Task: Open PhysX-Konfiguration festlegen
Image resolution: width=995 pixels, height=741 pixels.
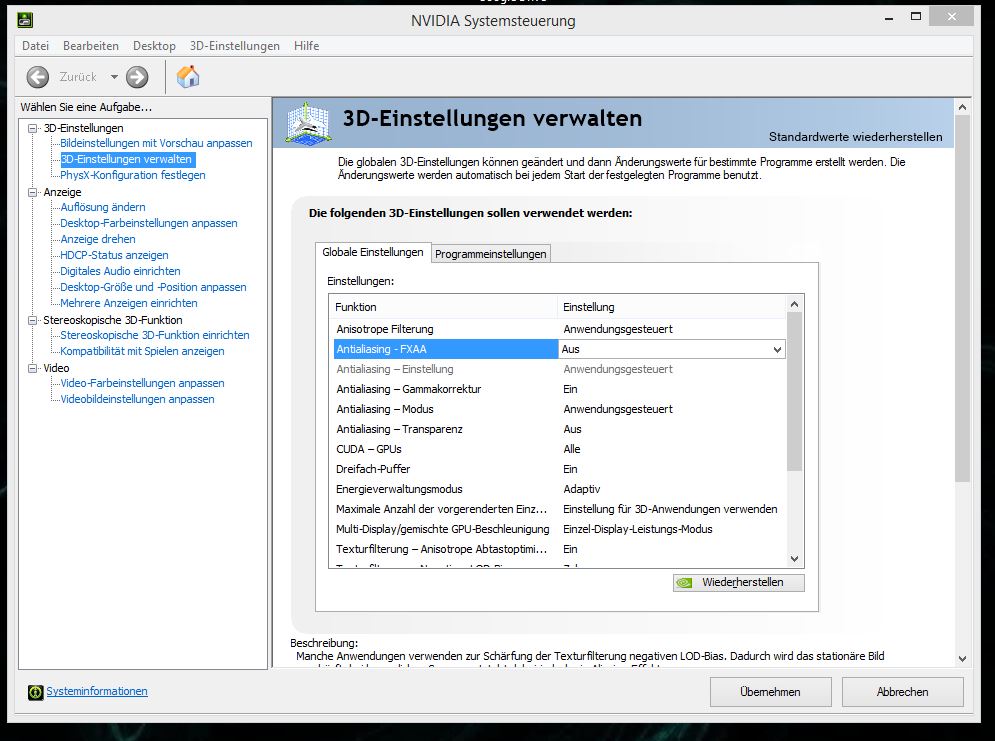Action: [x=133, y=175]
